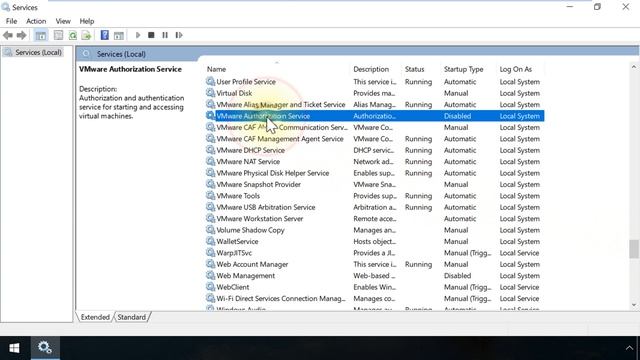Image resolution: width=640 pixels, height=360 pixels.
Task: Click gear icon beside Volume Shadow Copy
Action: pyautogui.click(x=210, y=230)
